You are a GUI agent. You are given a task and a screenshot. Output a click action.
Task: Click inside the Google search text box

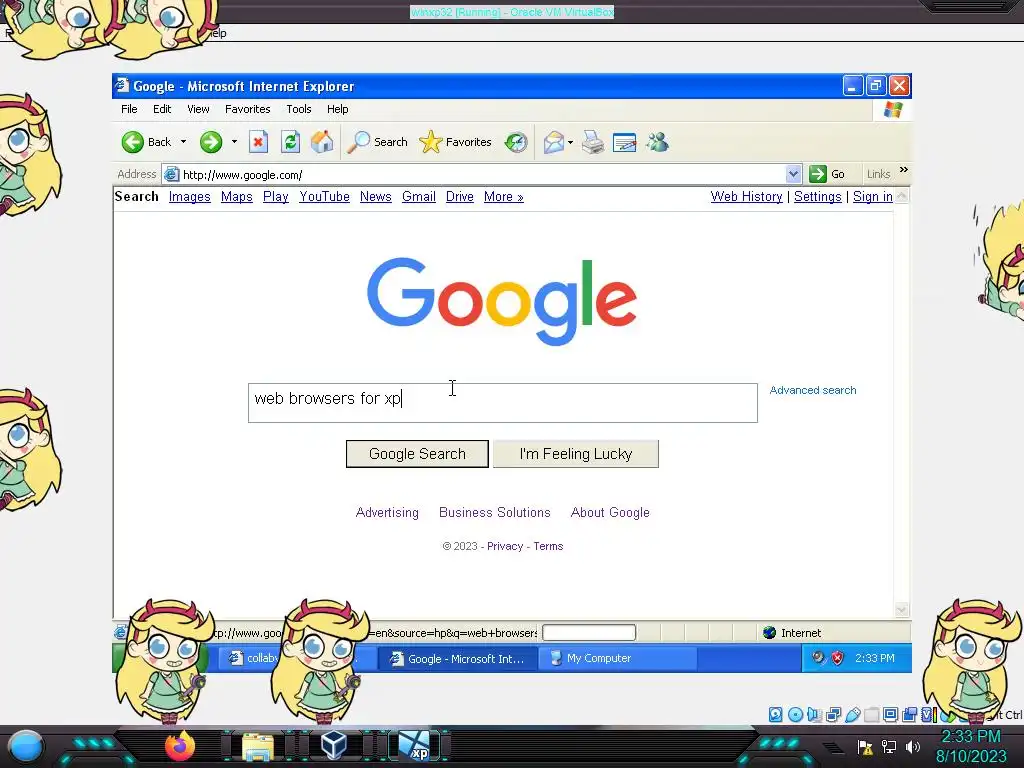503,402
